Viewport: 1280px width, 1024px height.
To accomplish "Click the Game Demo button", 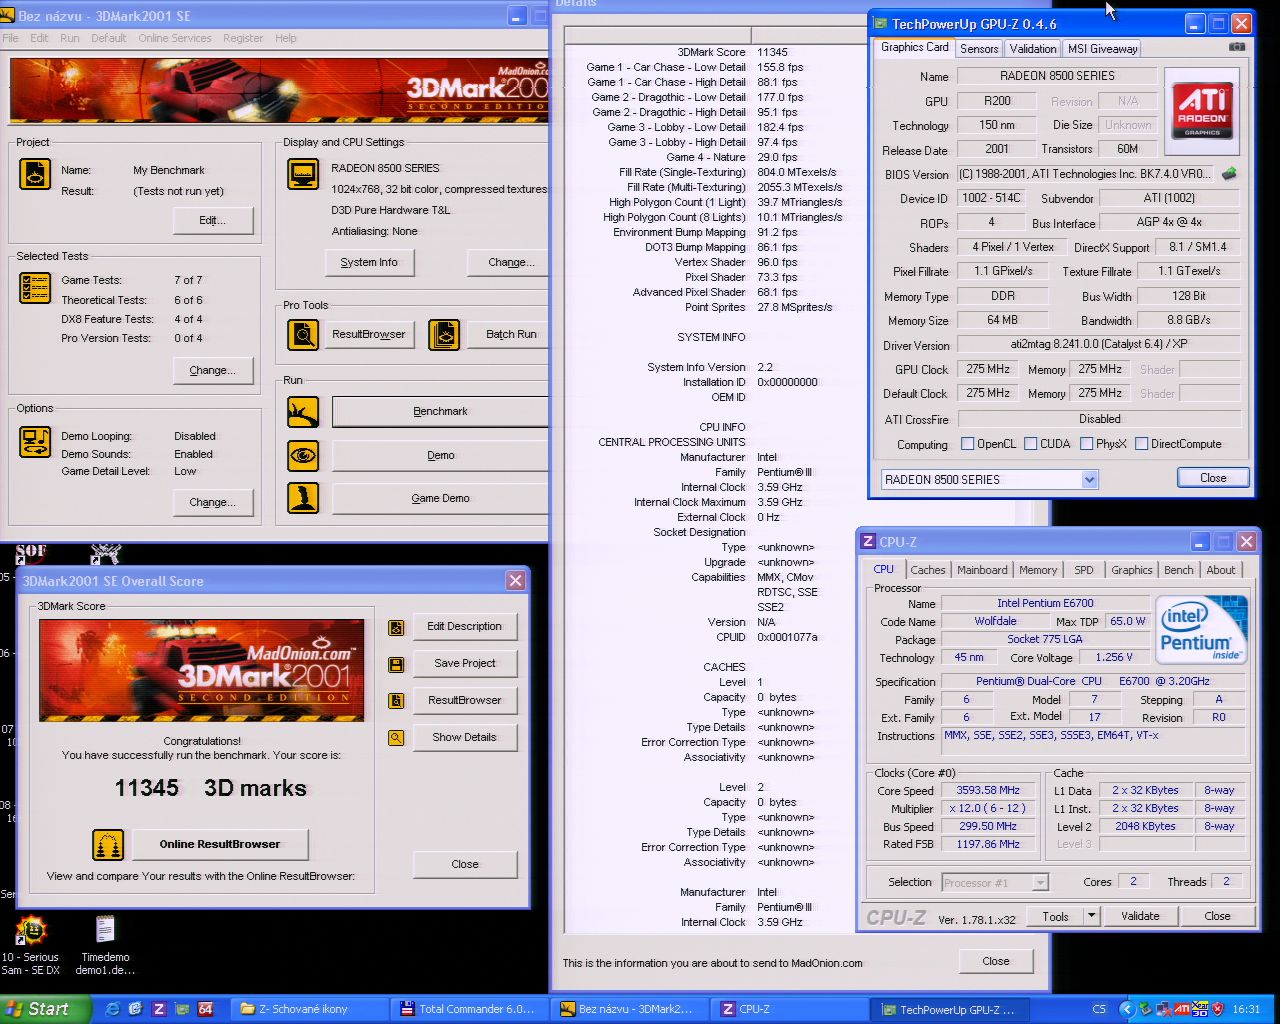I will tap(440, 498).
